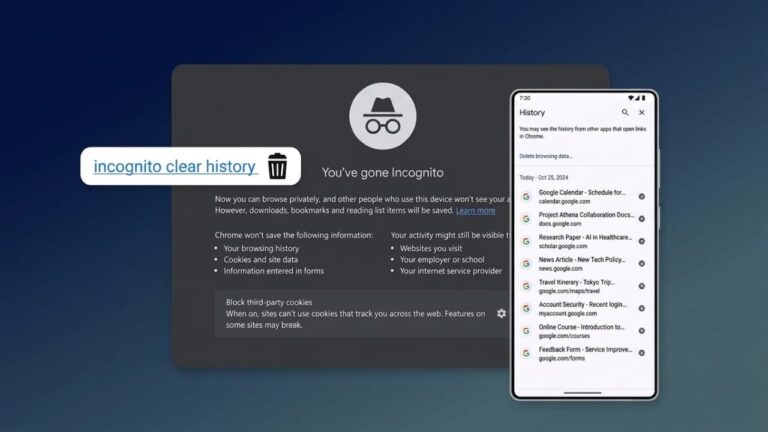Tap the phone status bar battery icon
Viewport: 768px width, 432px height.
click(x=644, y=98)
